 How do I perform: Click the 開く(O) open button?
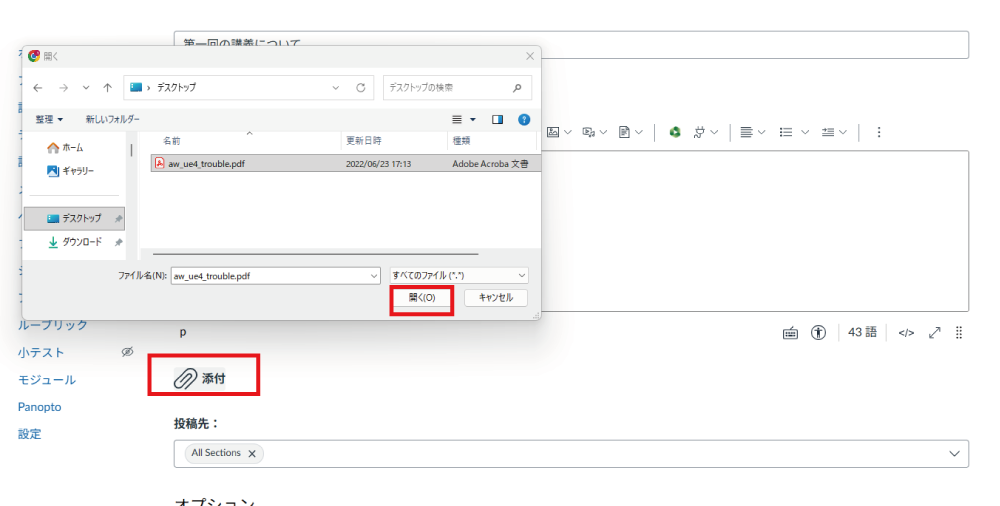(x=422, y=298)
